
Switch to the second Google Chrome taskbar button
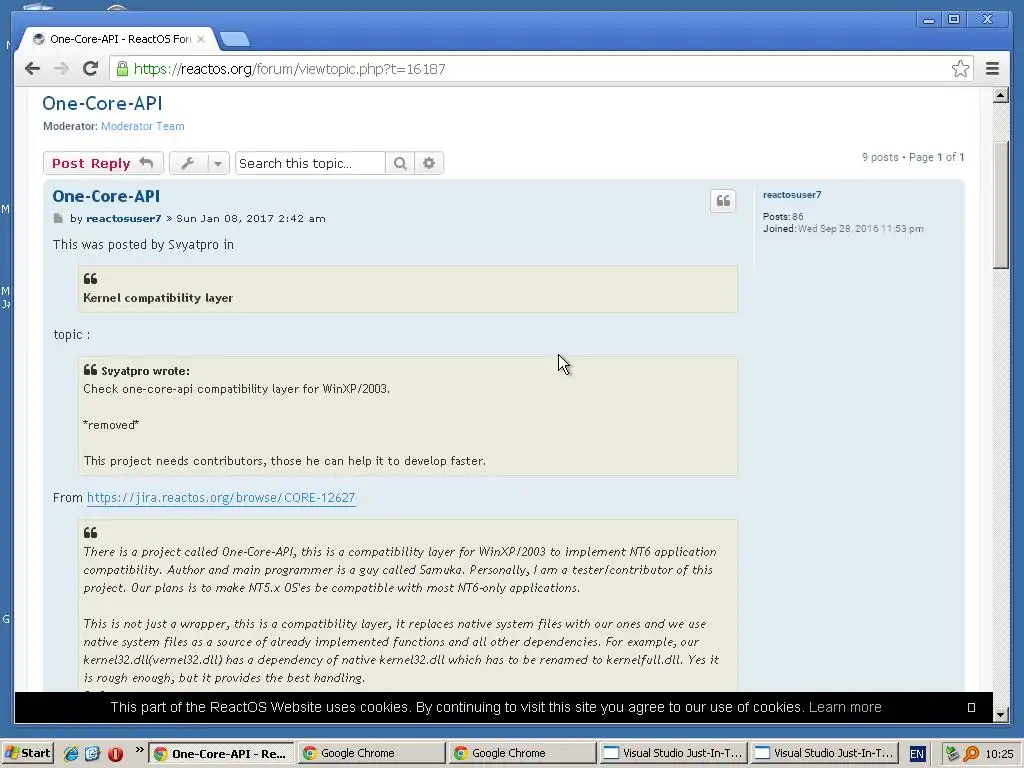523,754
